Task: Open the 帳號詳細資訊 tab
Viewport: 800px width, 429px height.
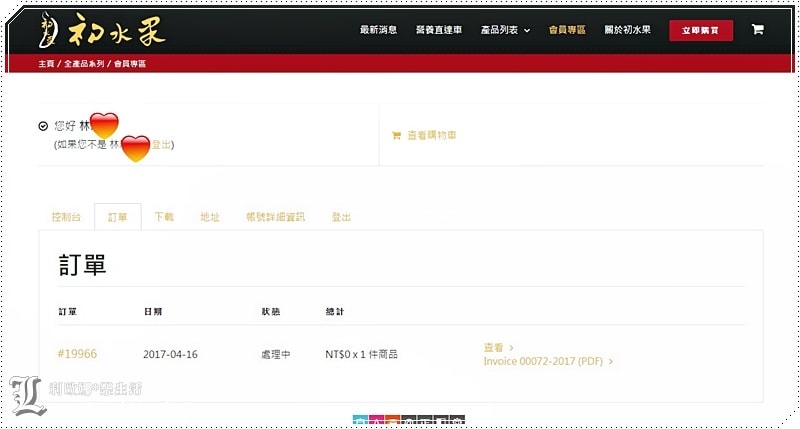Action: 275,217
